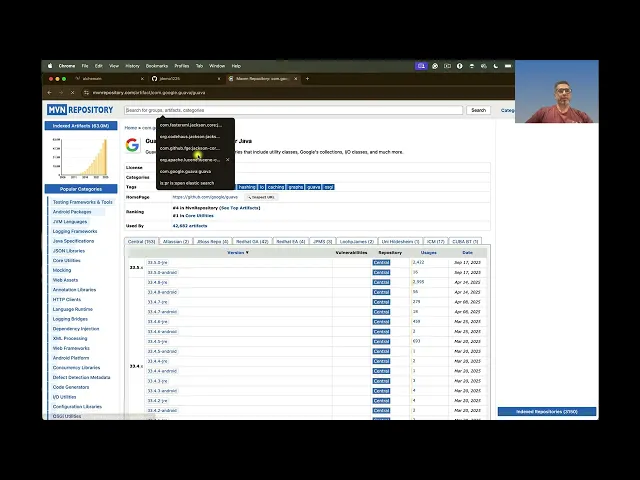Open the Logging Frameworks category
This screenshot has width=640, height=480.
pyautogui.click(x=75, y=231)
